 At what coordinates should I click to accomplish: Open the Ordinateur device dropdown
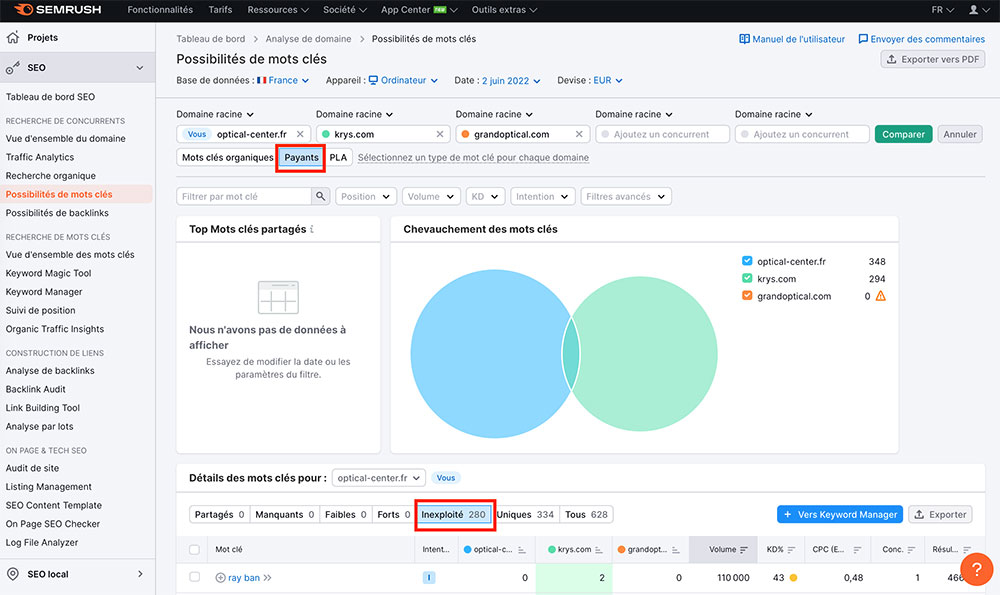point(403,80)
